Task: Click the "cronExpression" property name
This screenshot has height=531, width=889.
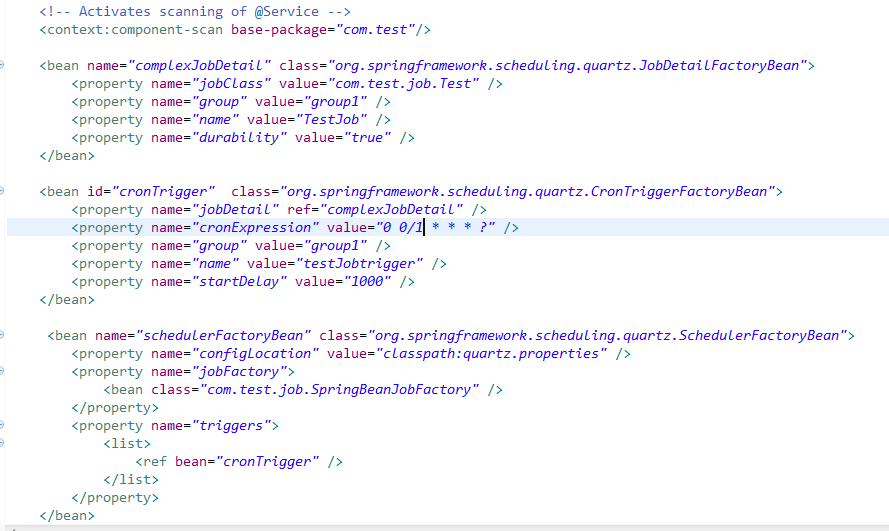Action: click(x=255, y=228)
